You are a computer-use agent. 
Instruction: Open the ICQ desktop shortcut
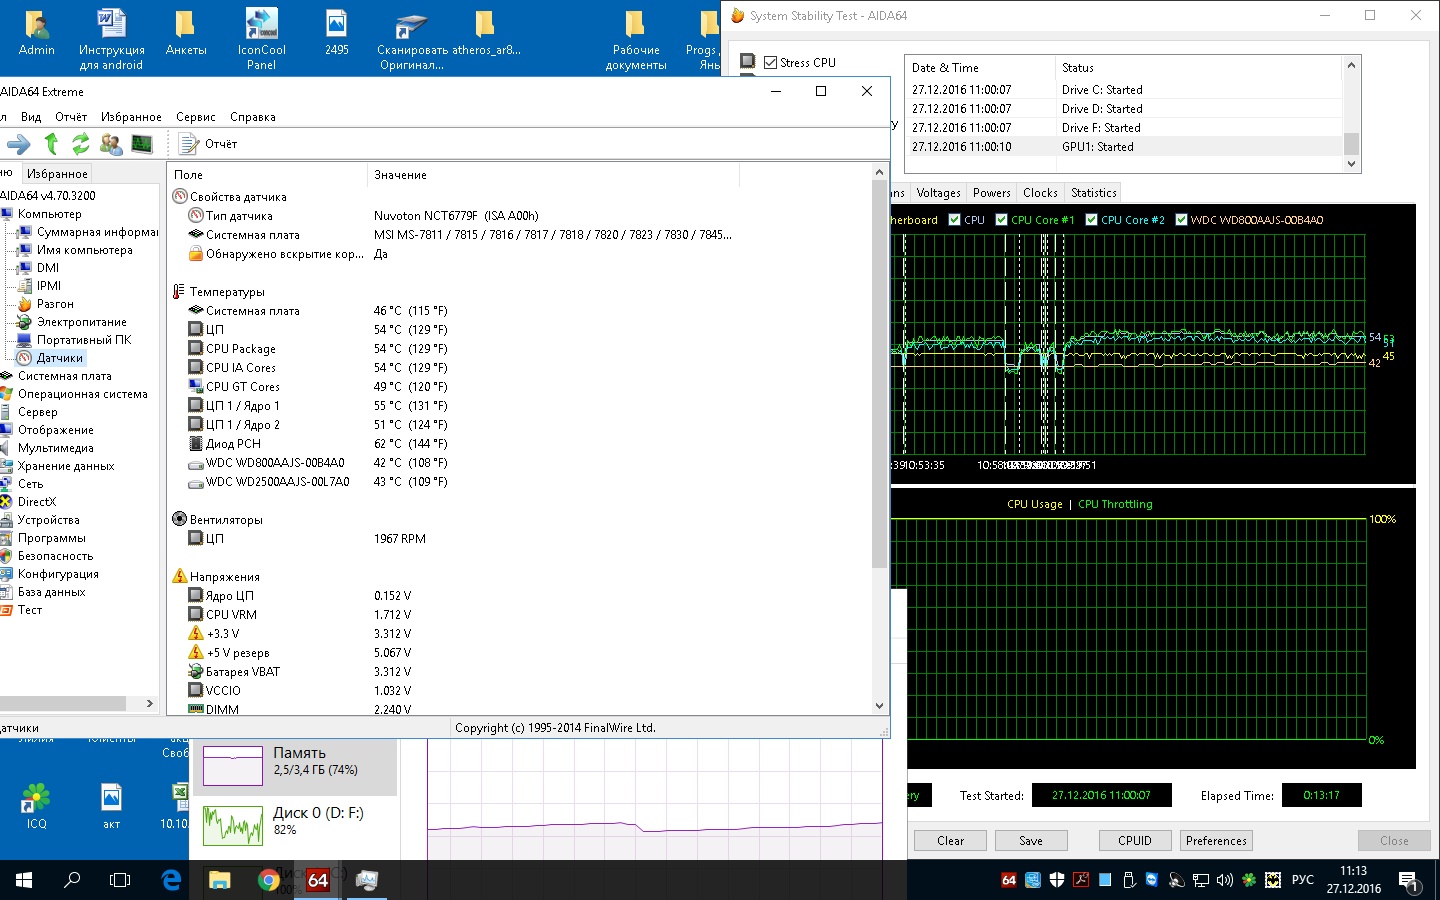37,806
